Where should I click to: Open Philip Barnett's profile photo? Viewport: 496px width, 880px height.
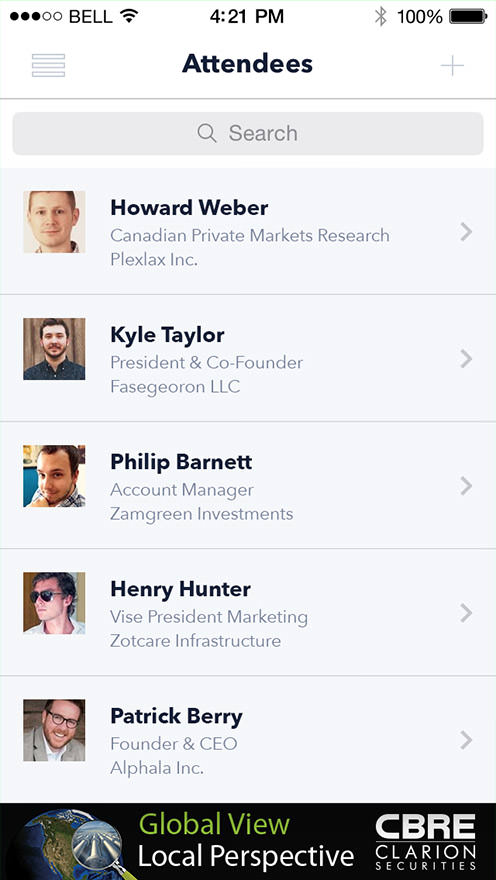[54, 476]
